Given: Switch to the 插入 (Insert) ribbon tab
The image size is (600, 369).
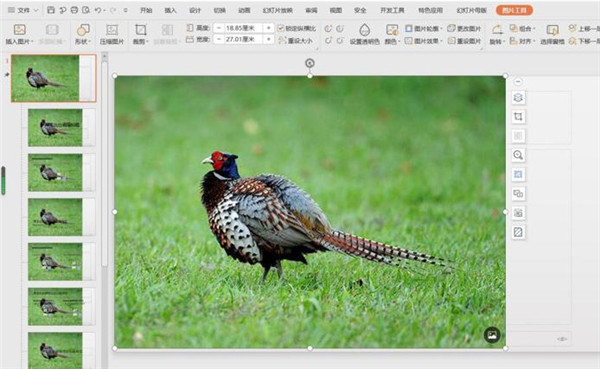Looking at the screenshot, I should pos(170,10).
